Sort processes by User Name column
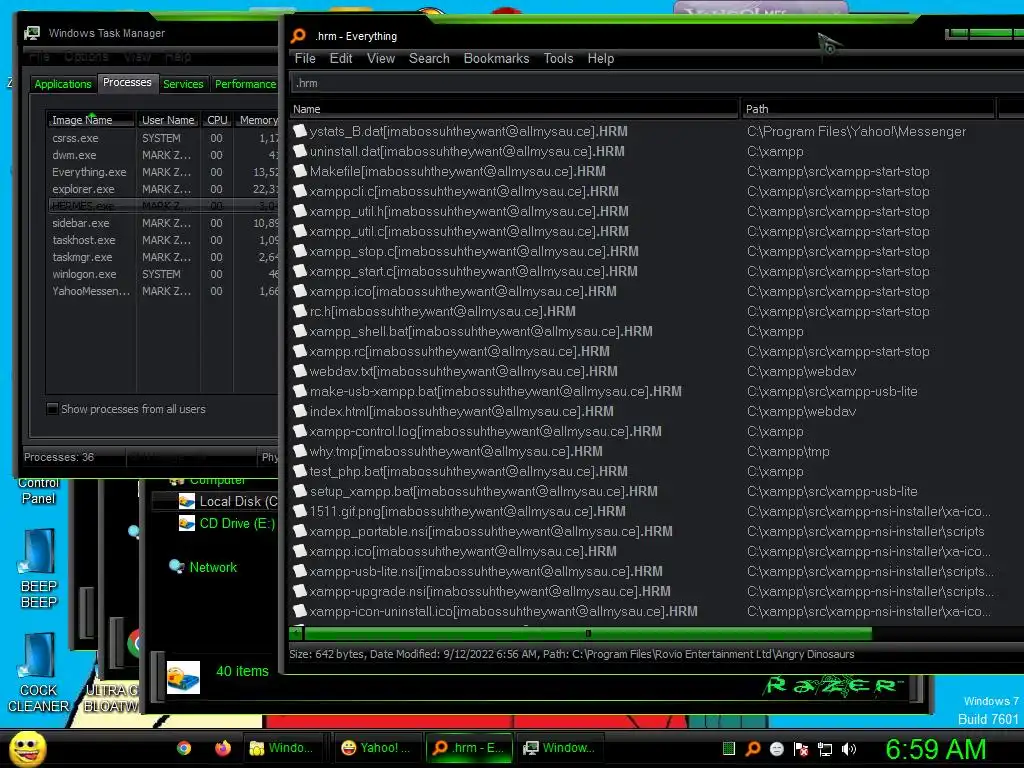Image resolution: width=1024 pixels, height=768 pixels. [168, 120]
